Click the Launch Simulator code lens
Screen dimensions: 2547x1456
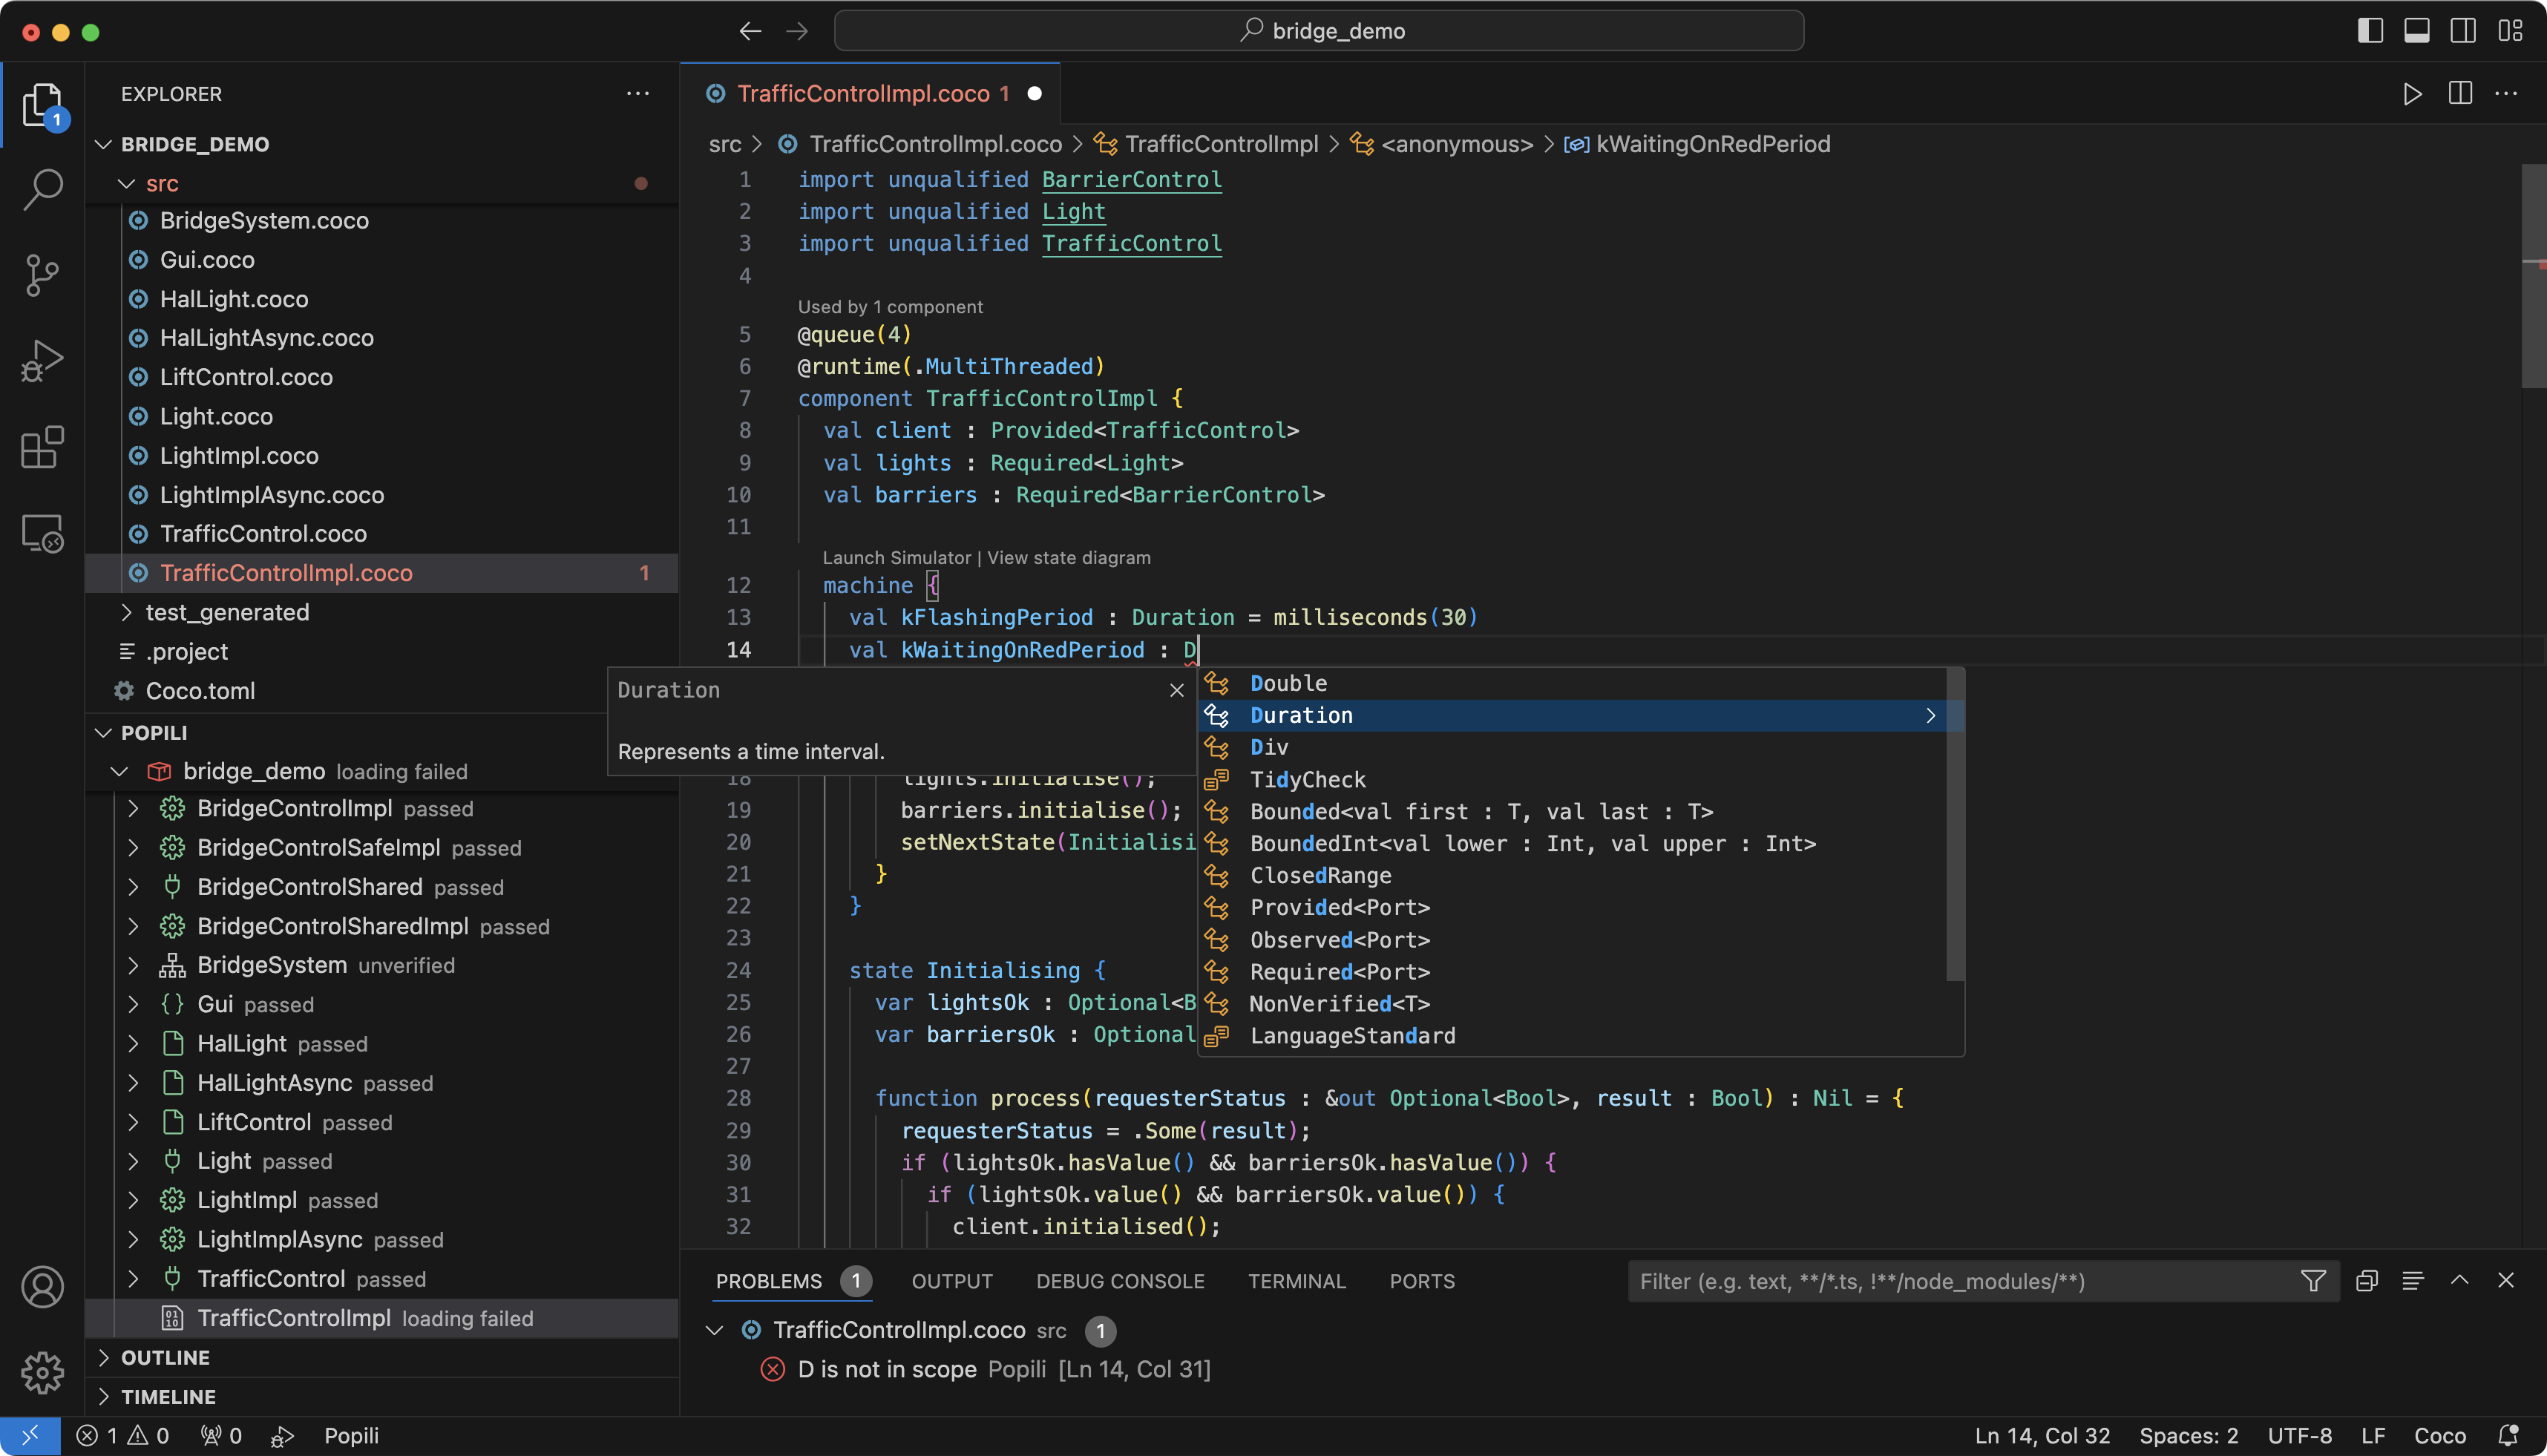(896, 558)
